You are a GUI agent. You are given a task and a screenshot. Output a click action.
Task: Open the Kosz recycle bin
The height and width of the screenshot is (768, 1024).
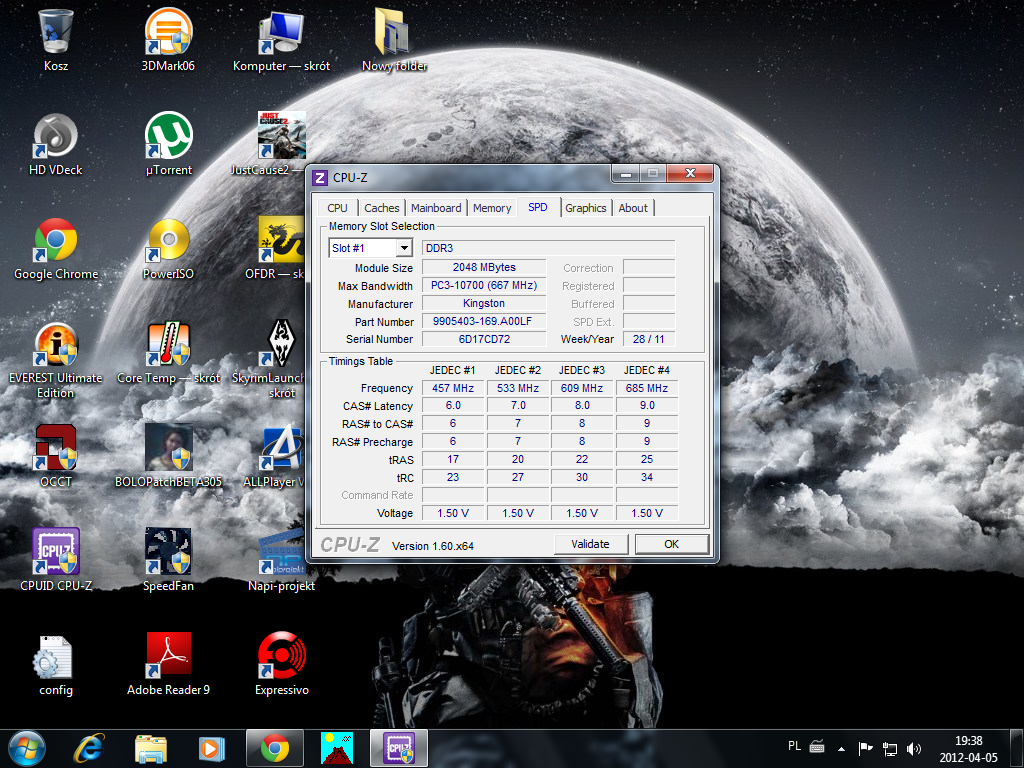(x=56, y=33)
